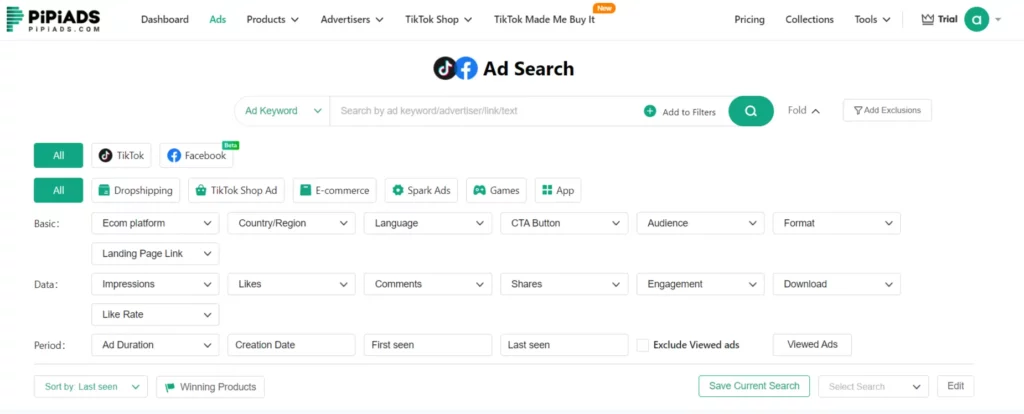Open the Impressions dropdown

coord(155,284)
